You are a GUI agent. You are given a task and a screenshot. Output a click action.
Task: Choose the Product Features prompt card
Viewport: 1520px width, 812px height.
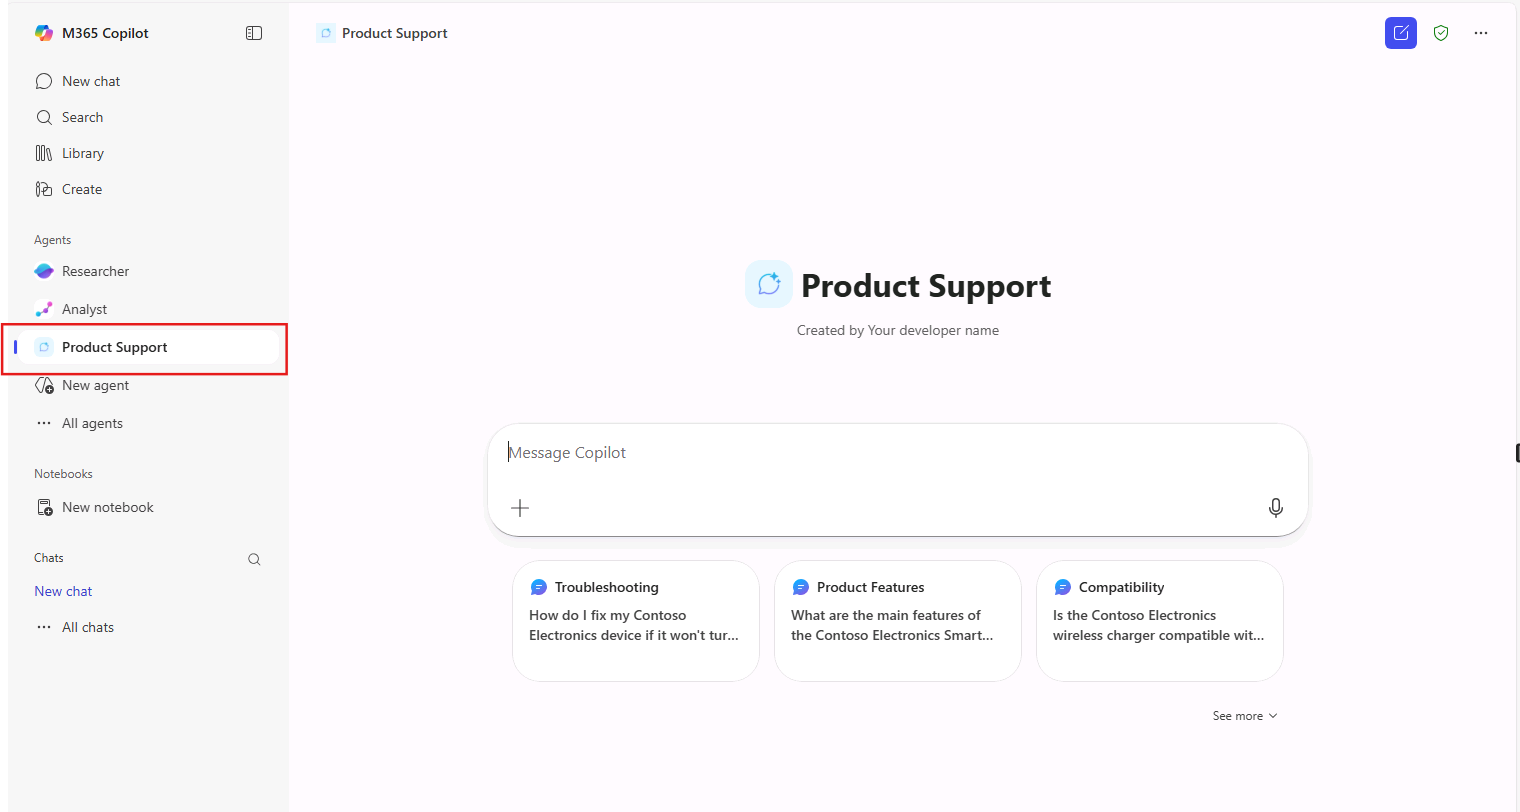click(898, 620)
